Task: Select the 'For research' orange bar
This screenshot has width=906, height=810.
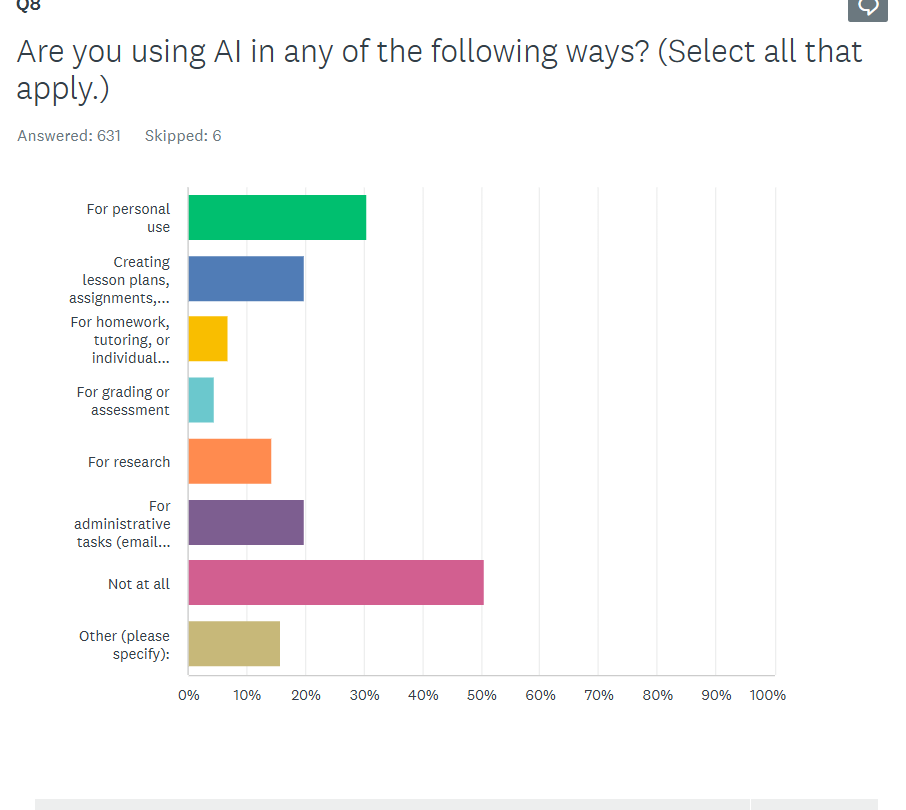Action: tap(228, 461)
